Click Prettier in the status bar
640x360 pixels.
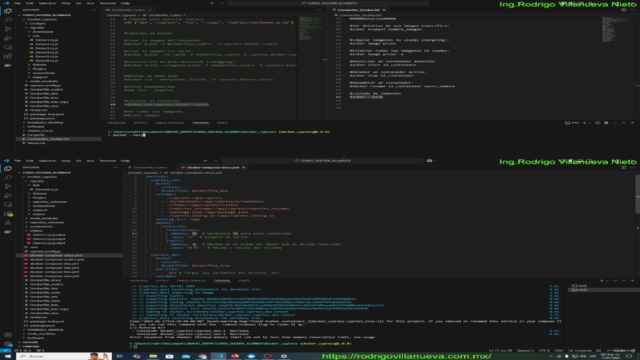[621, 351]
